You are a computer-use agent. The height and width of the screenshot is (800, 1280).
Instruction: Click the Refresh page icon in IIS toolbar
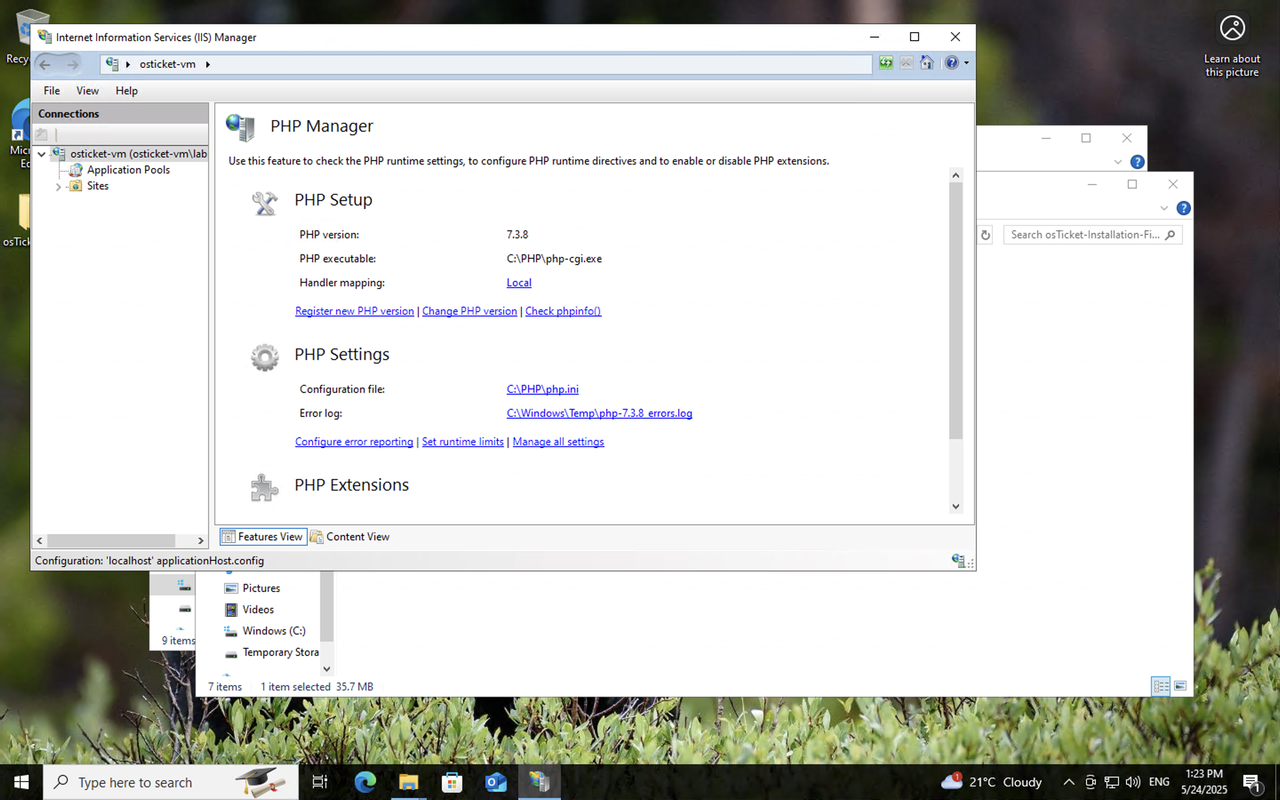pyautogui.click(x=886, y=63)
